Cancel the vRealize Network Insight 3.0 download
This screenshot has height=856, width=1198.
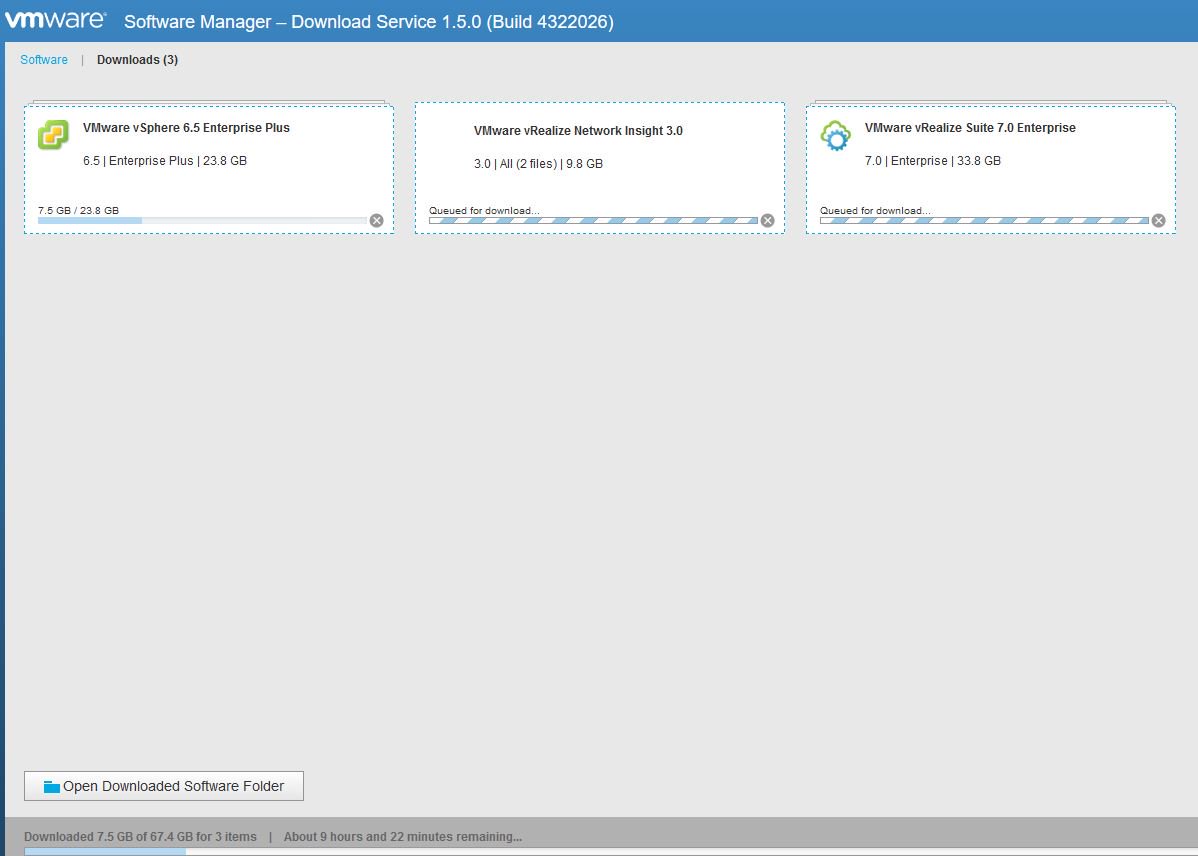tap(768, 220)
